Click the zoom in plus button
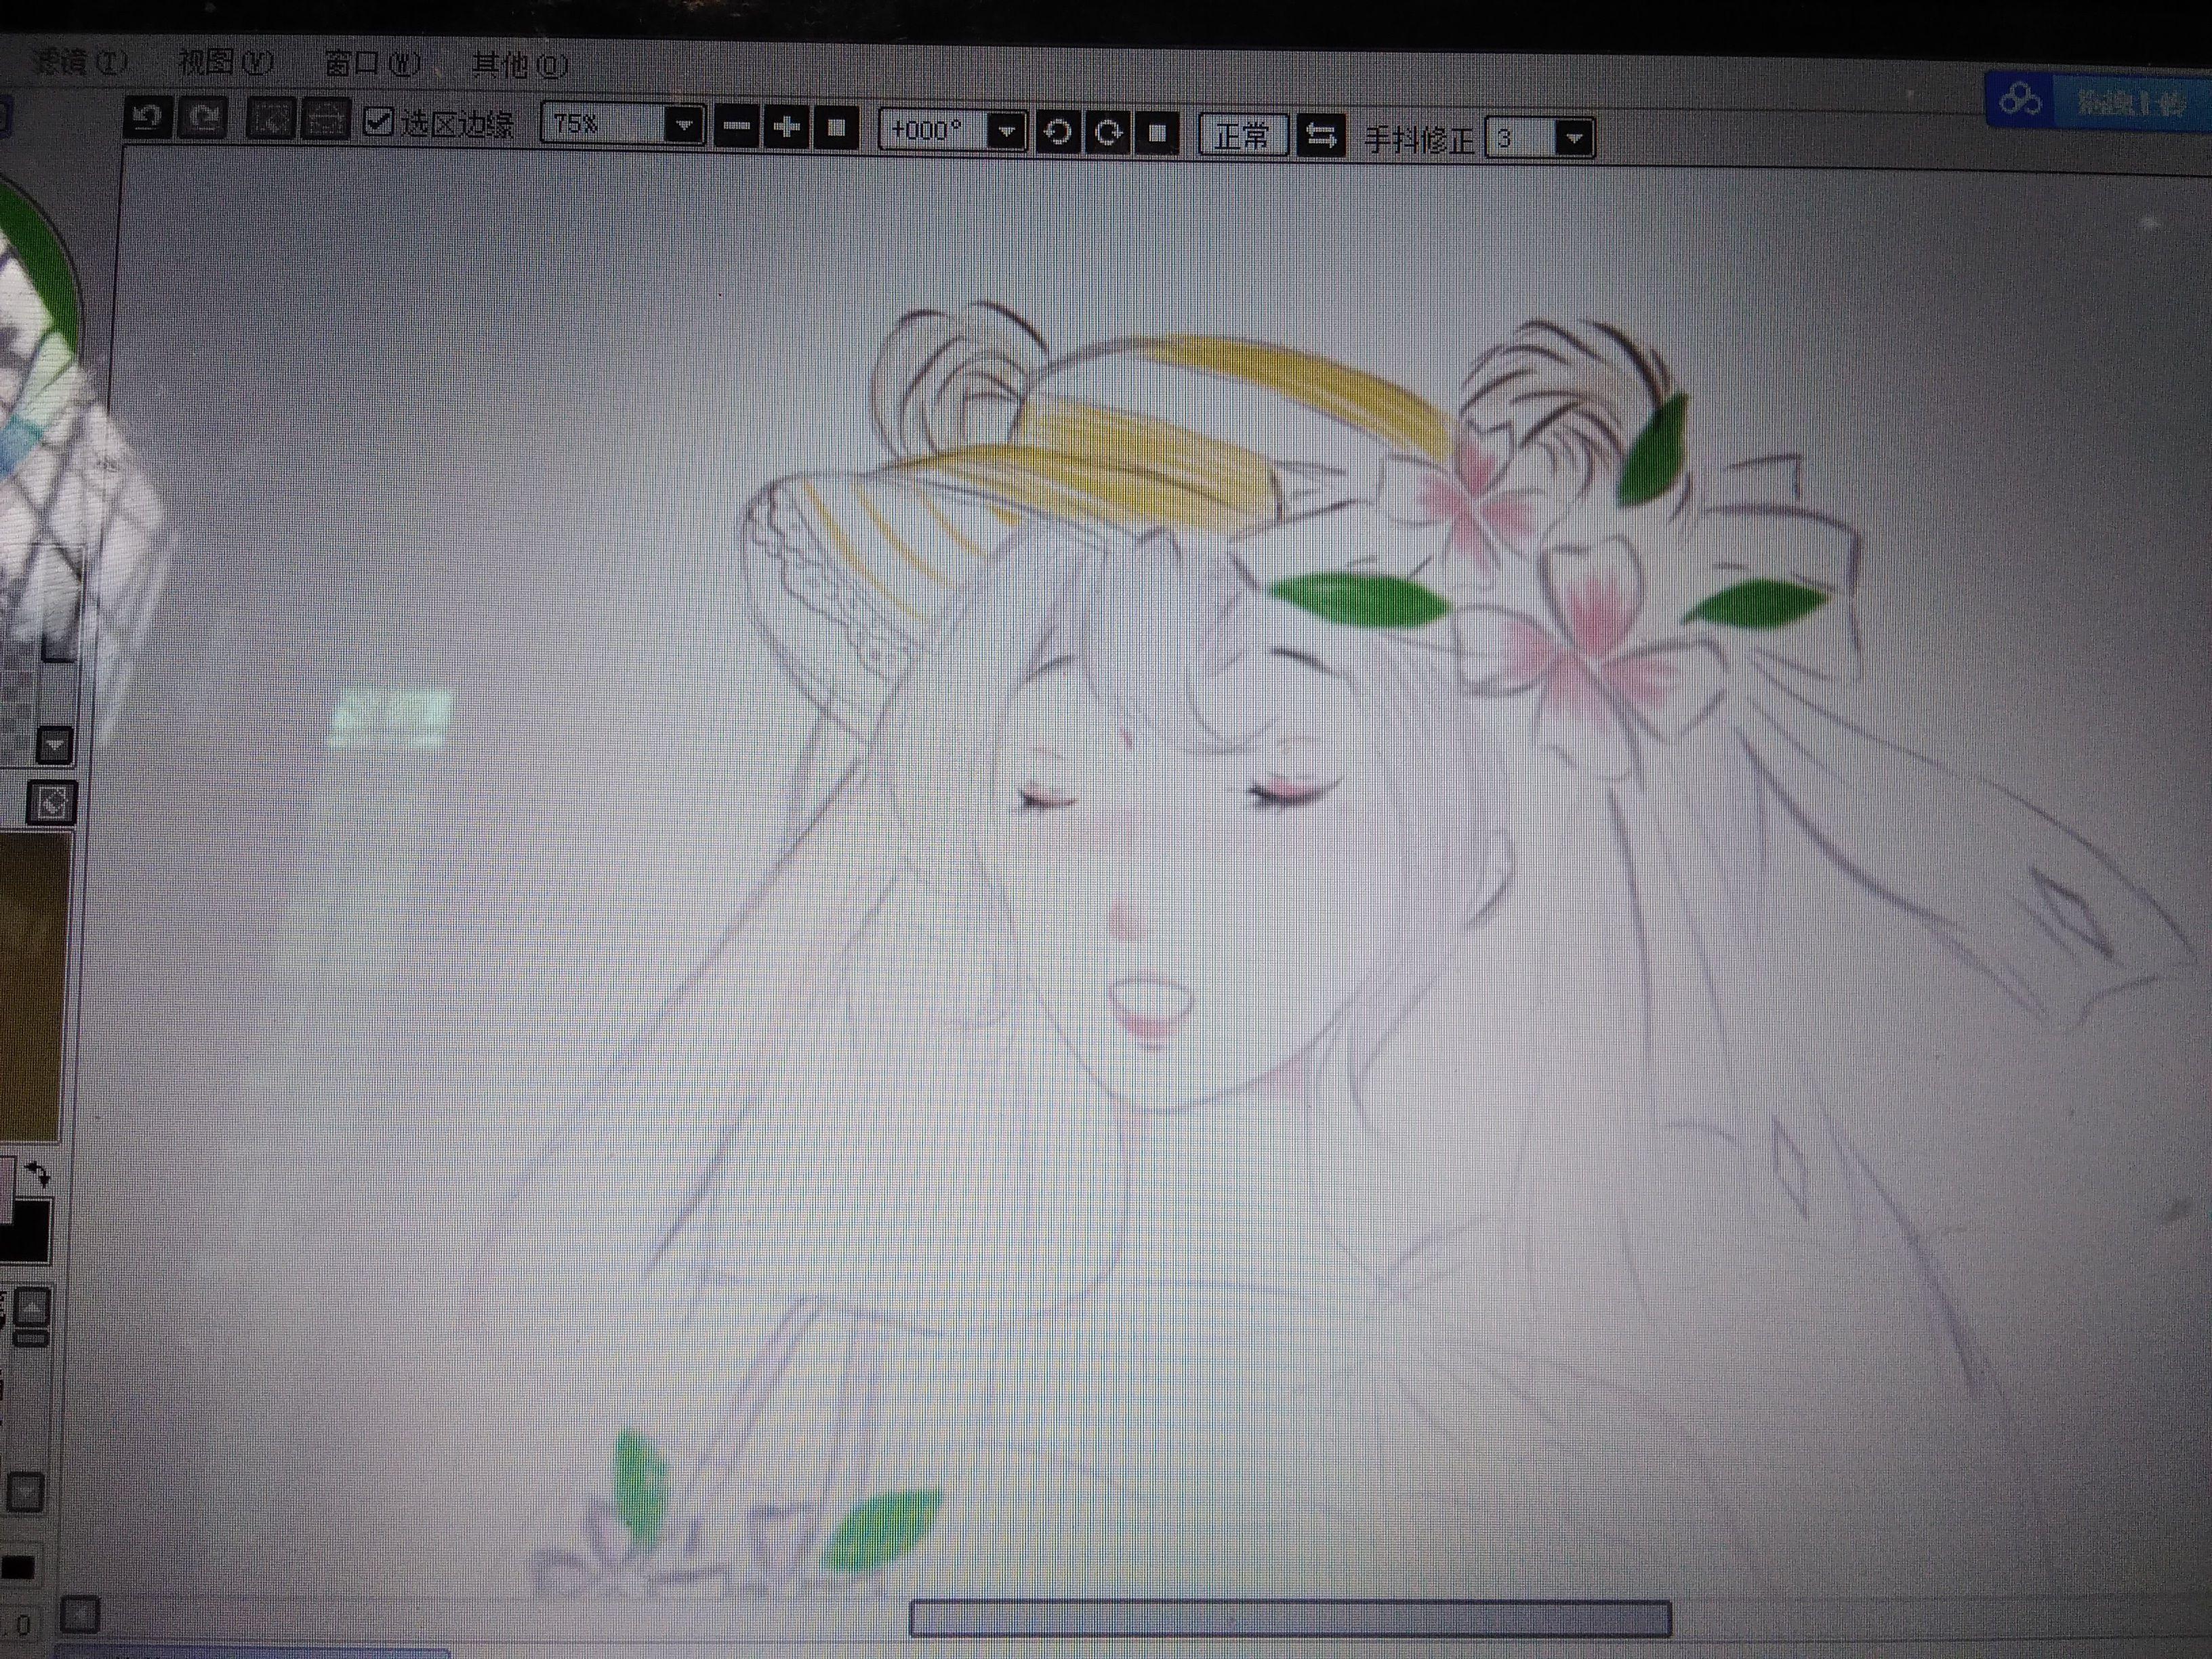This screenshot has width=2212, height=1659. pos(786,127)
